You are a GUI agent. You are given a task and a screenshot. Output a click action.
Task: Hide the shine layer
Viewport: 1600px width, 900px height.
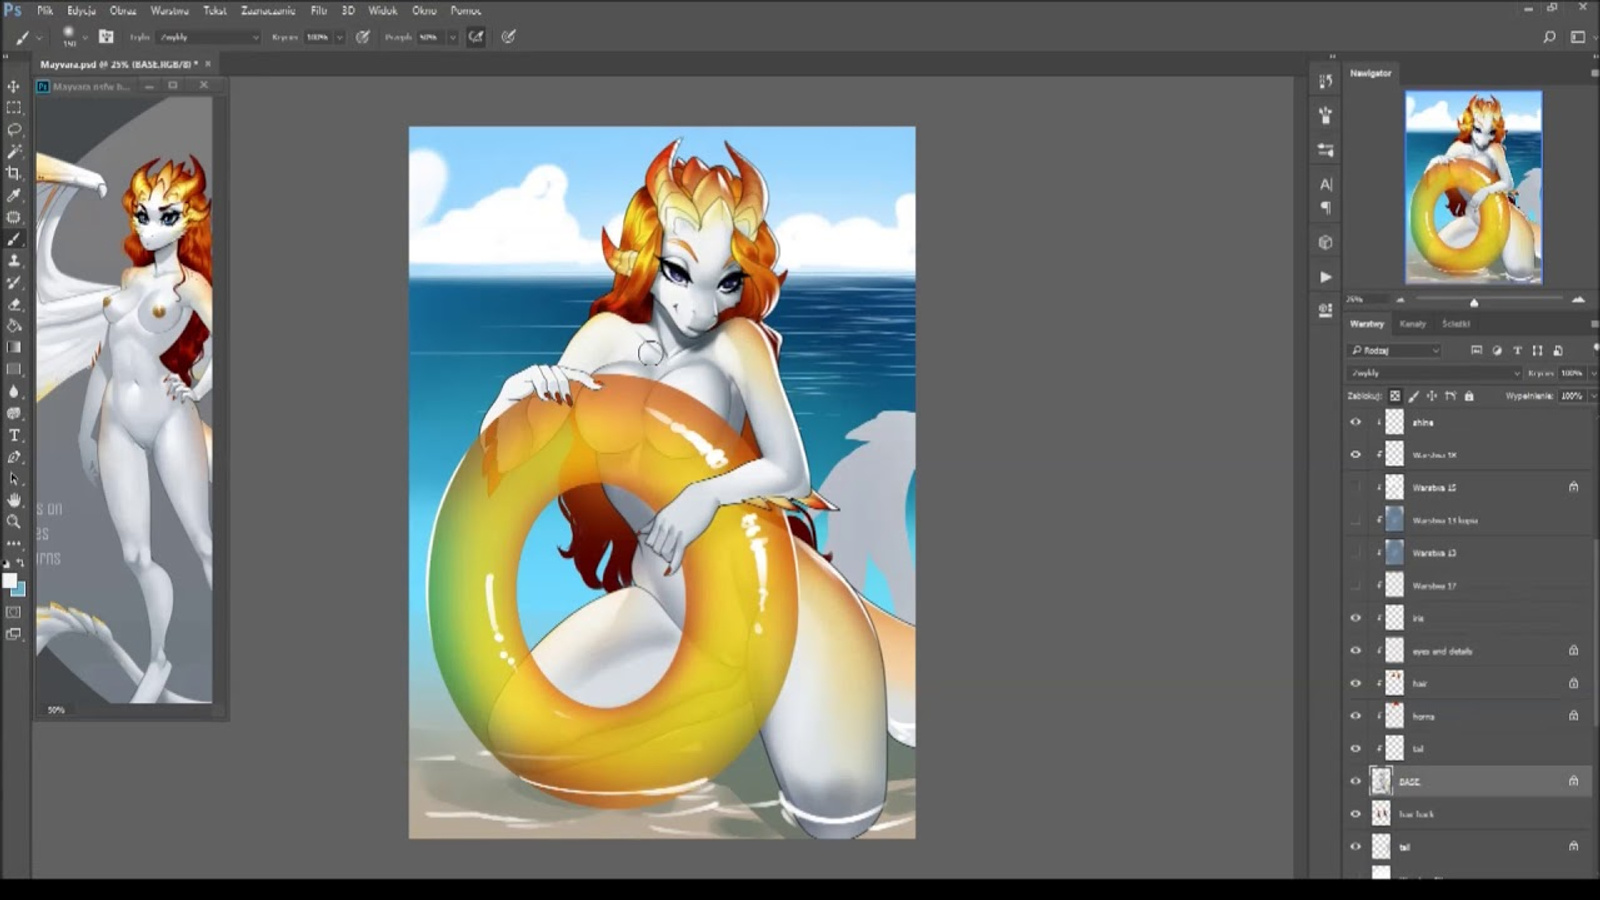click(x=1356, y=422)
